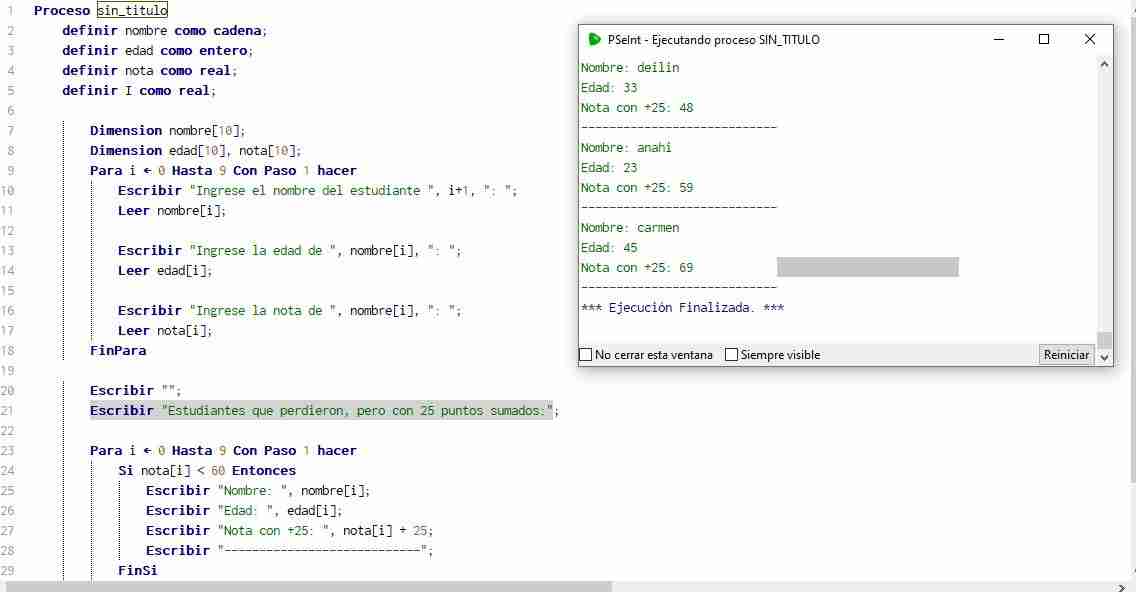Click output line 'Nota con +25: 69'

[637, 268]
